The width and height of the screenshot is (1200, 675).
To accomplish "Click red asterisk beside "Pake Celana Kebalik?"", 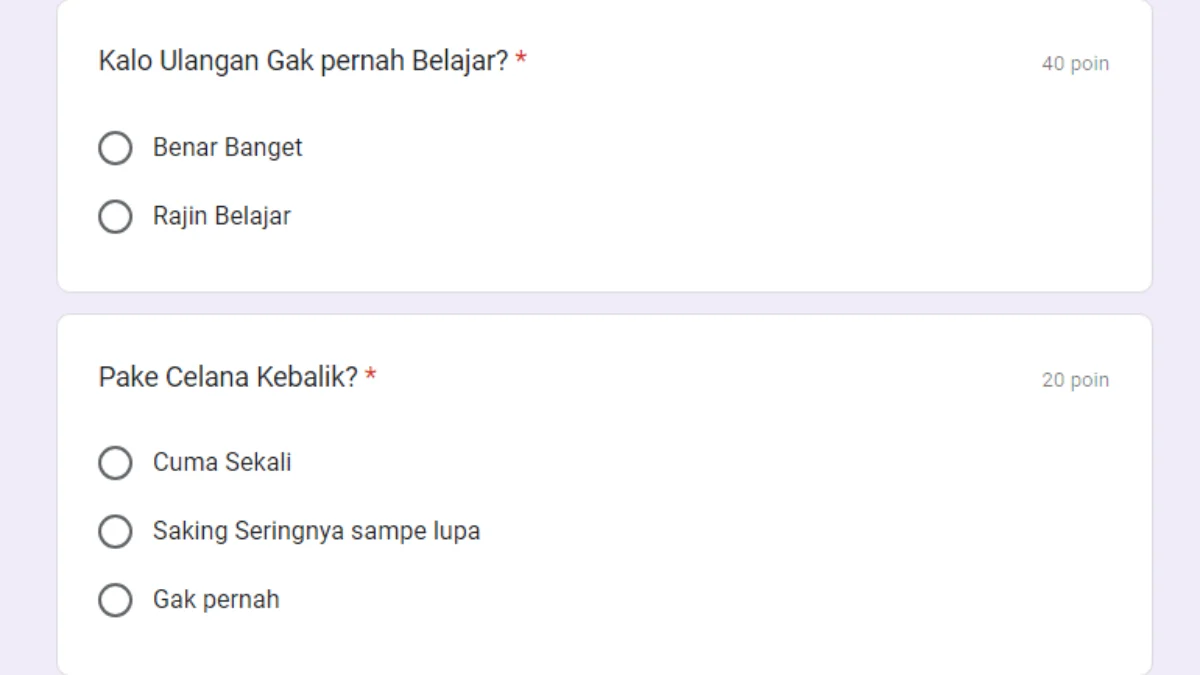I will point(371,377).
